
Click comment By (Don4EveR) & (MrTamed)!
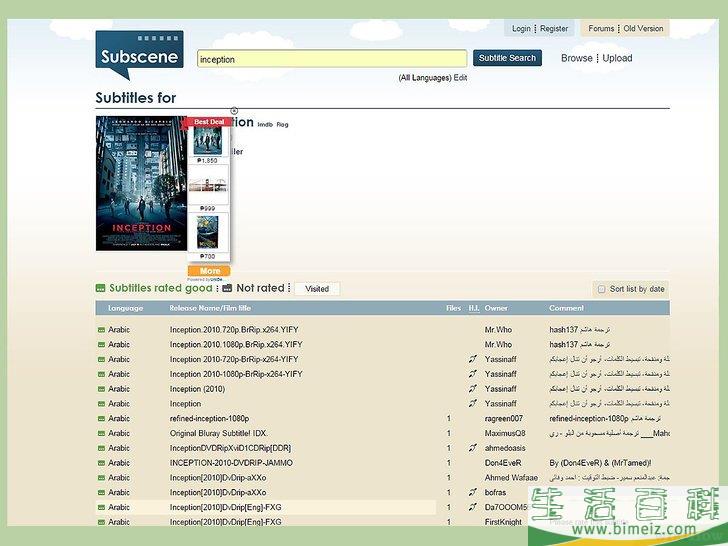[600, 463]
